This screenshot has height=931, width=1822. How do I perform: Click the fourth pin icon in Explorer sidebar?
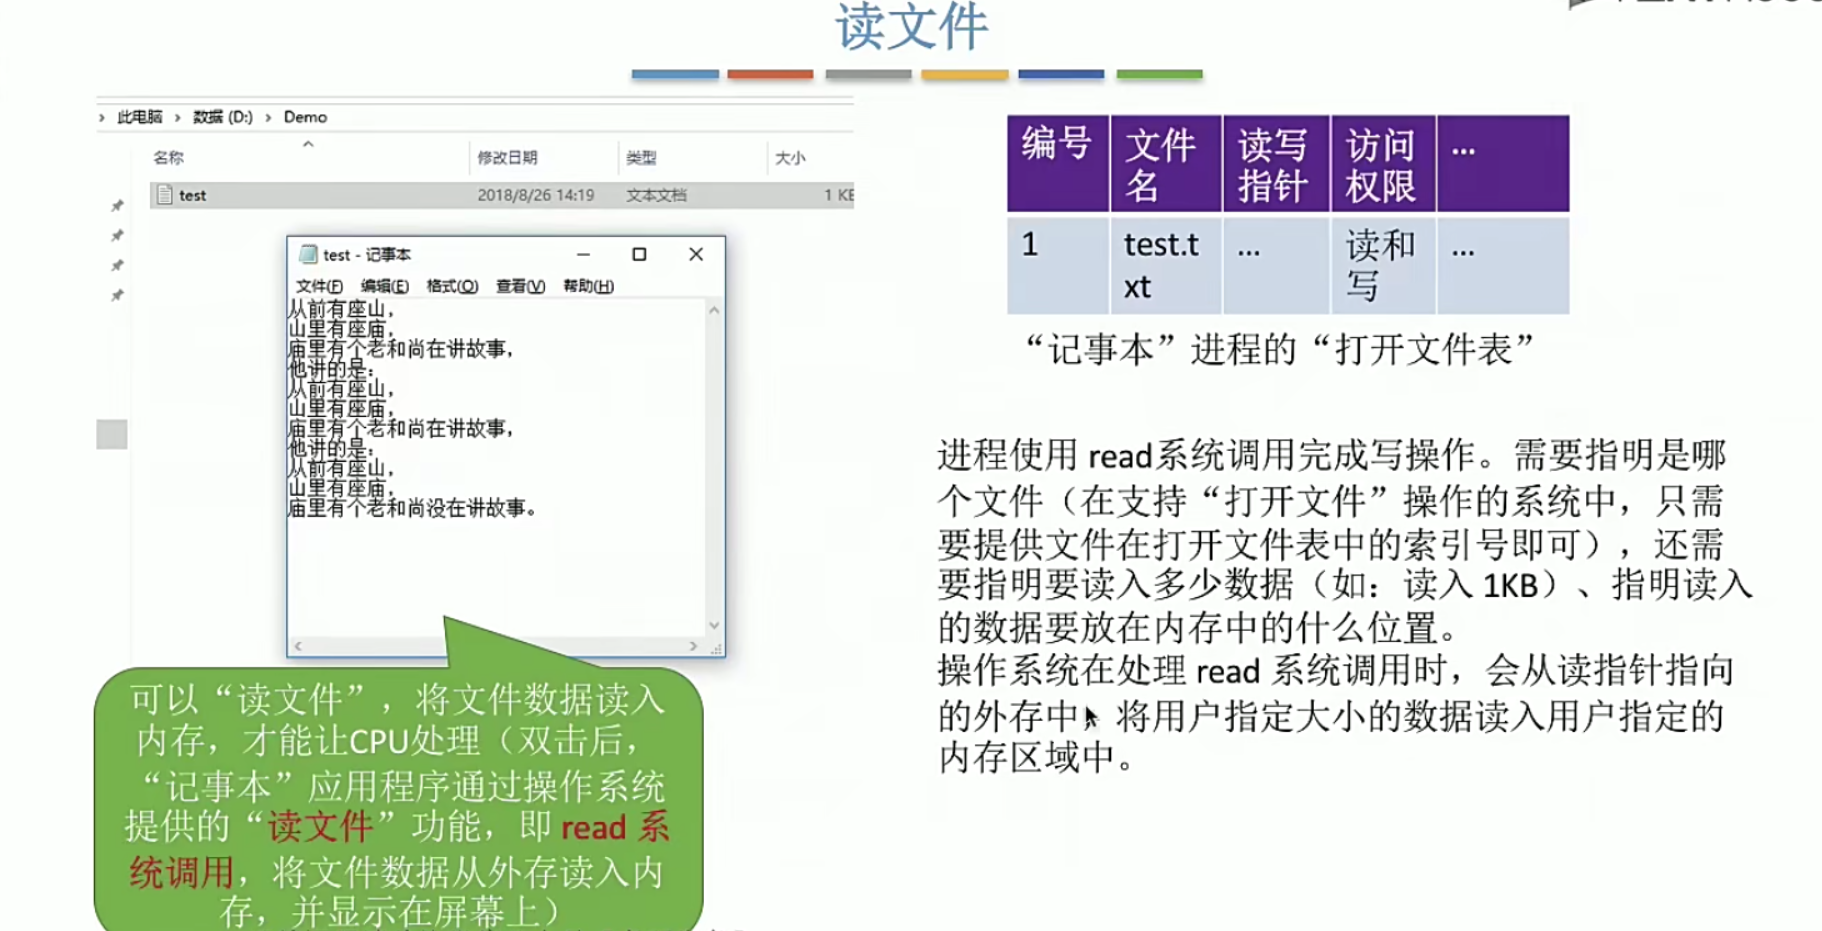pos(117,296)
